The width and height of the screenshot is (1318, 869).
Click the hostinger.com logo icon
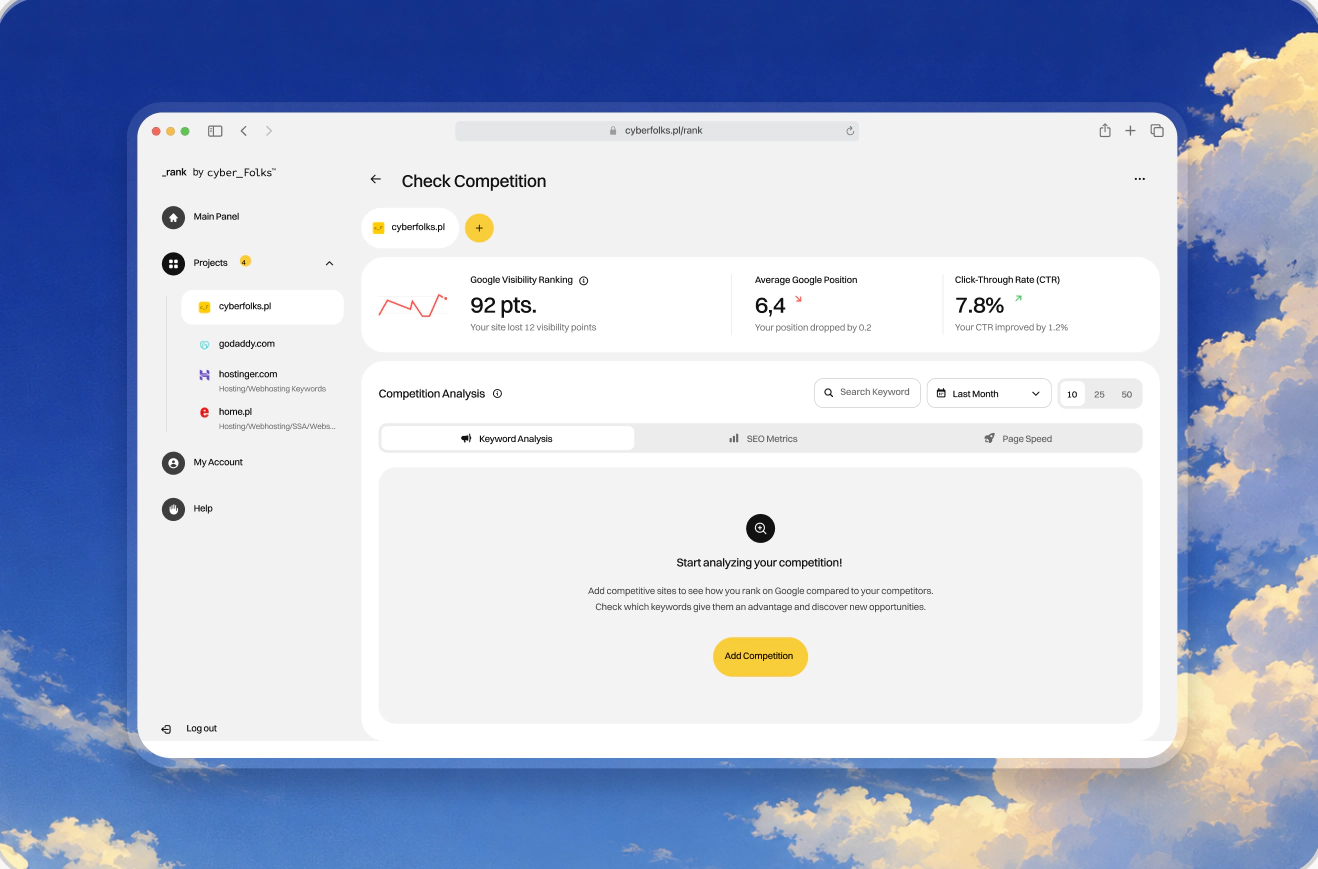[x=204, y=375]
